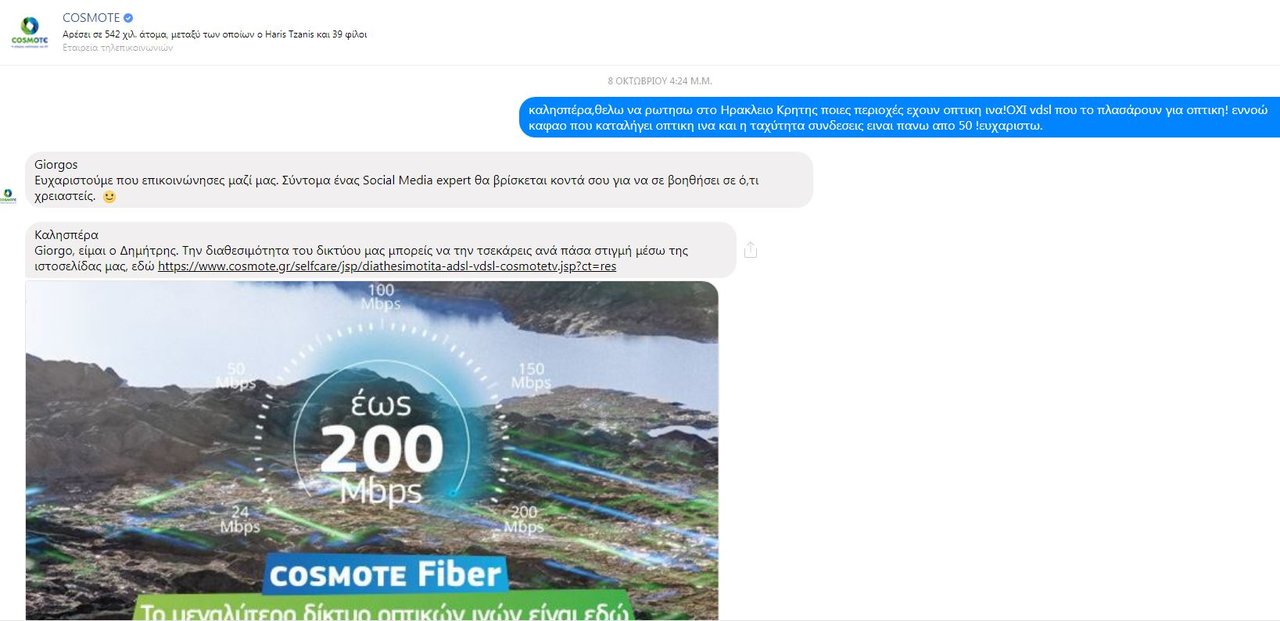Screen dimensions: 1280x621
Task: Open the COSMOTE page logo in header
Action: [x=30, y=30]
